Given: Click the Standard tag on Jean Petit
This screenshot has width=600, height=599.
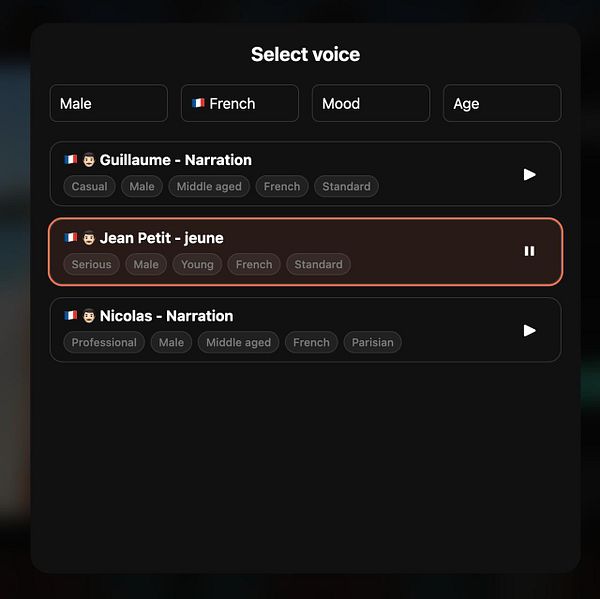Looking at the screenshot, I should pos(318,264).
